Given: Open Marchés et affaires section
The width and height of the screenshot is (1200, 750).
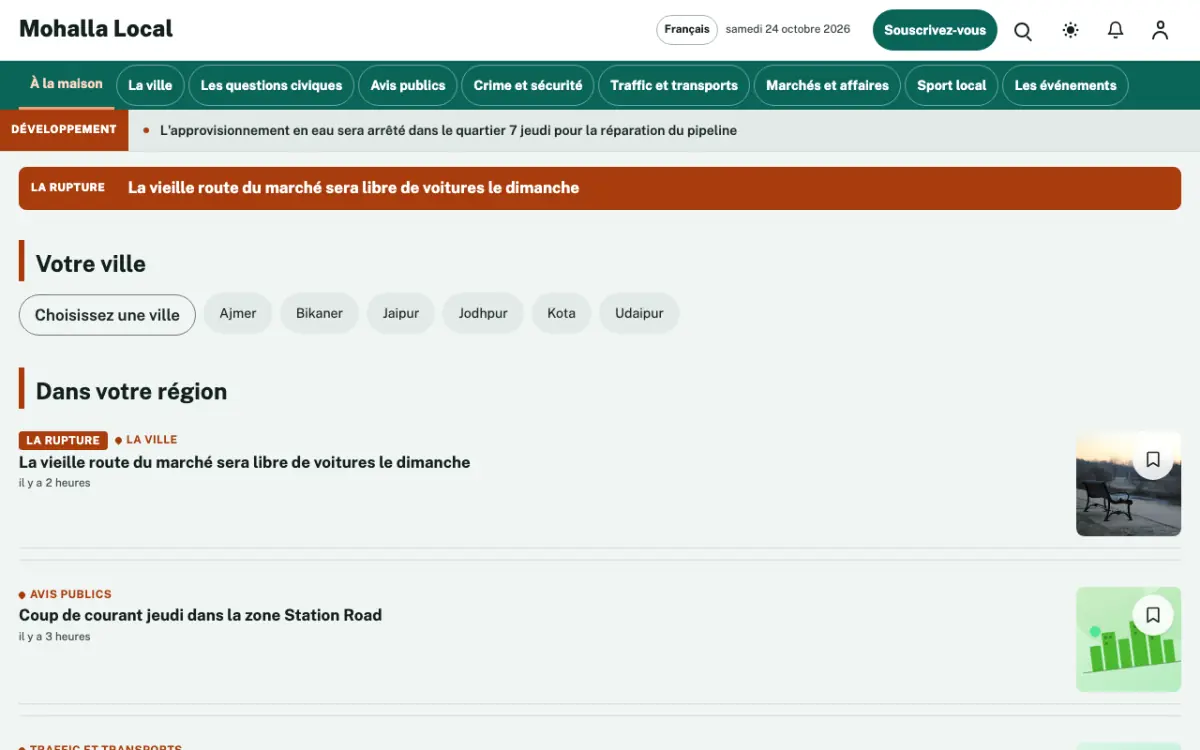Looking at the screenshot, I should pyautogui.click(x=827, y=85).
